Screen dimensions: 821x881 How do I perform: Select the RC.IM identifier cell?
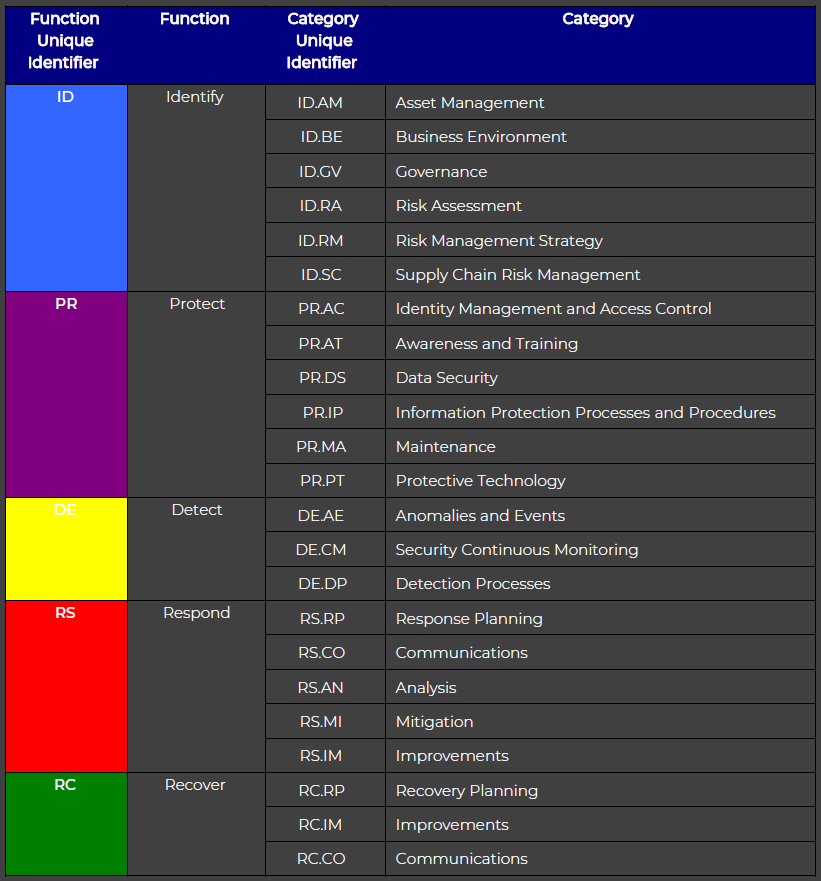pos(325,824)
